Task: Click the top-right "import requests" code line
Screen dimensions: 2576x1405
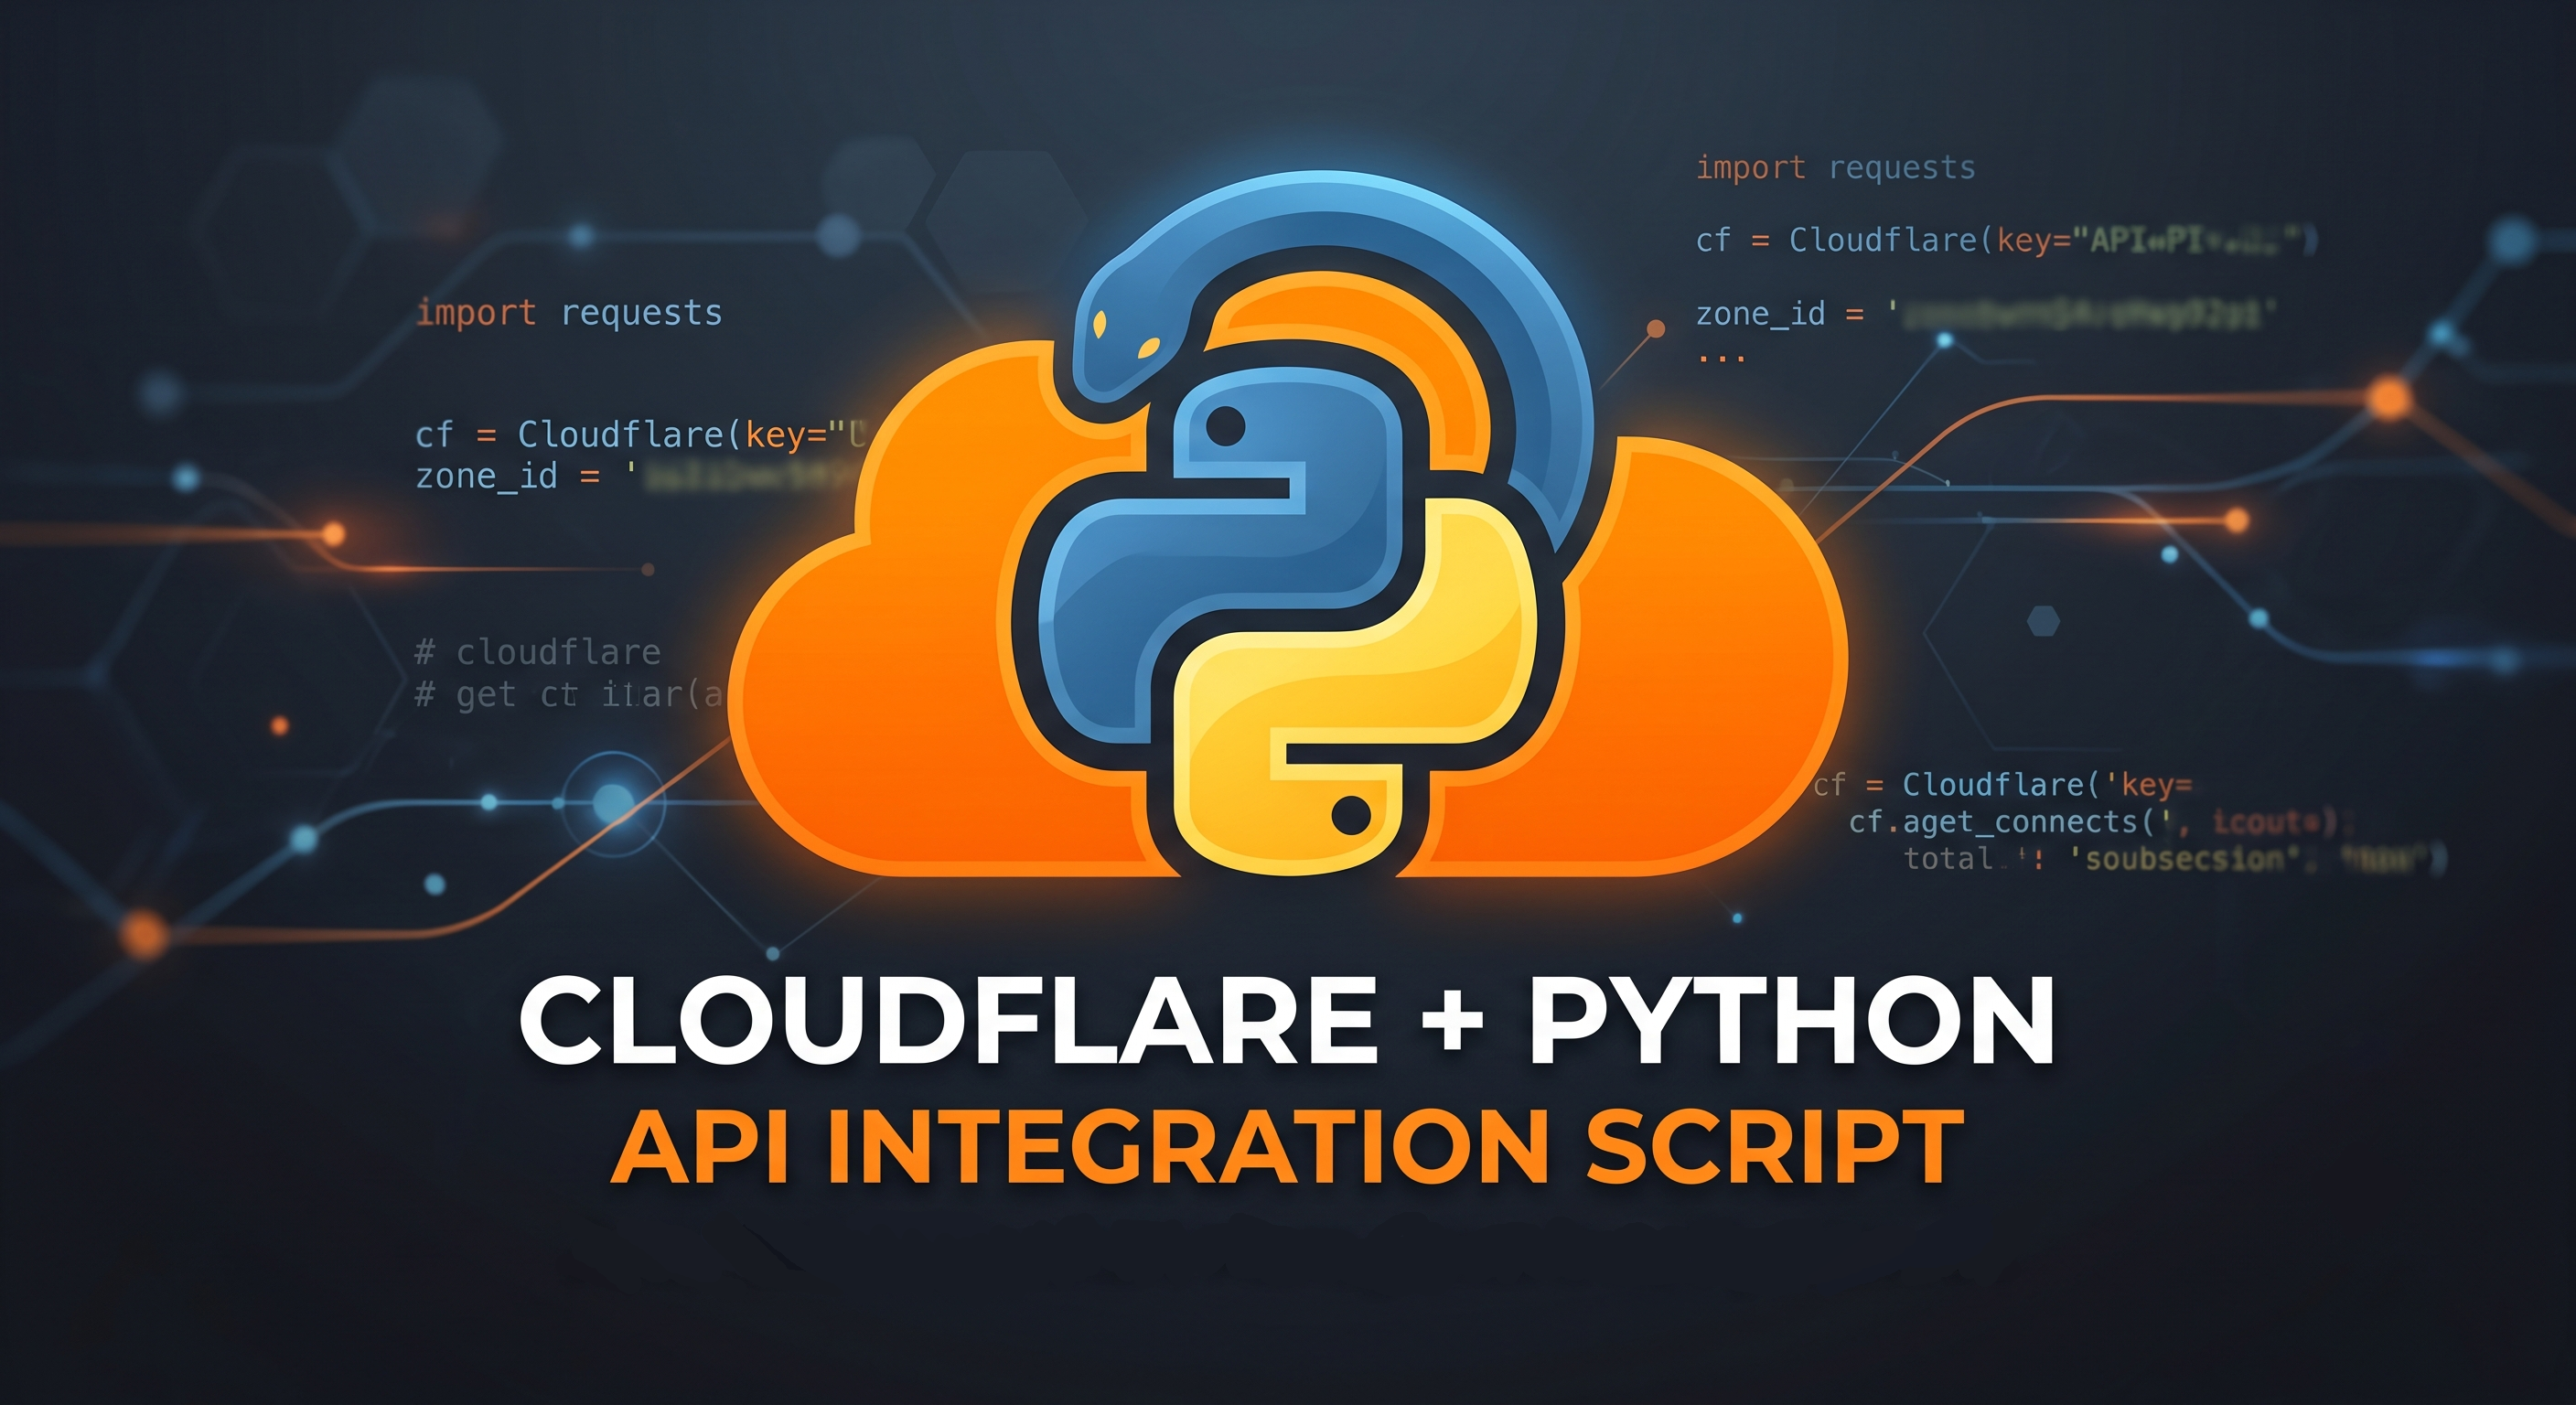Action: coord(1836,168)
